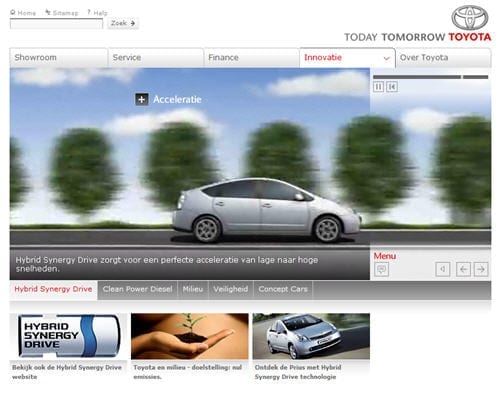Screen dimensions: 500x395
Task: Restart the slideshow with the rewind icon
Action: [392, 87]
